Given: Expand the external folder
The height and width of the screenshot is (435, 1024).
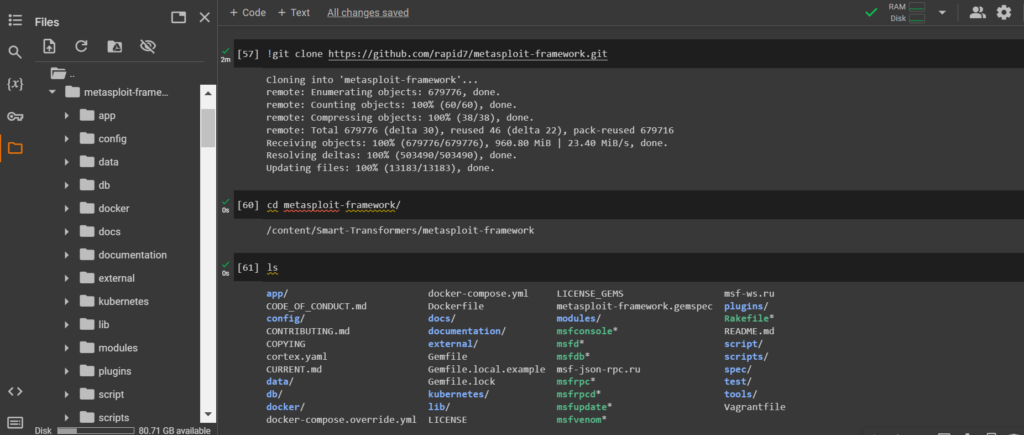Looking at the screenshot, I should 67,278.
